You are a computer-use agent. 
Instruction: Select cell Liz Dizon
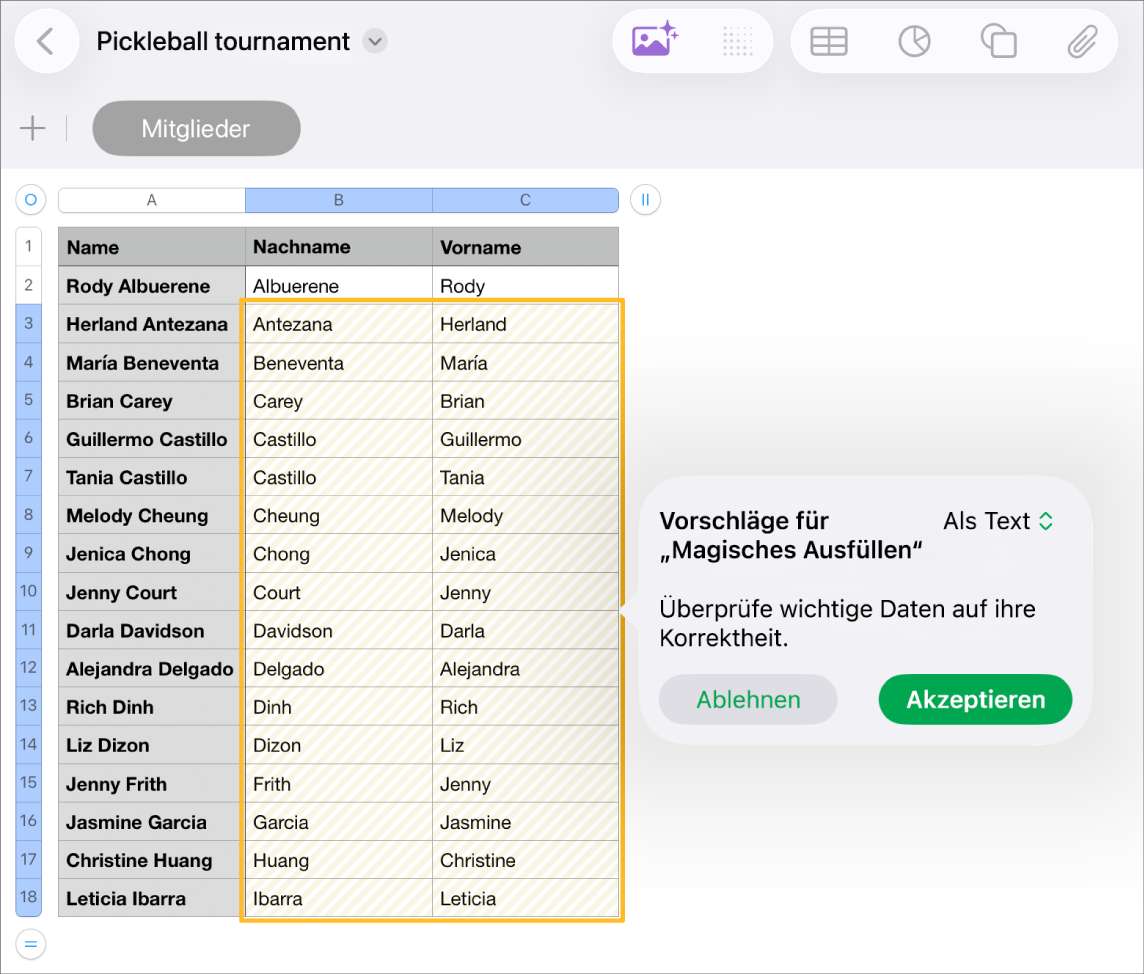point(152,745)
